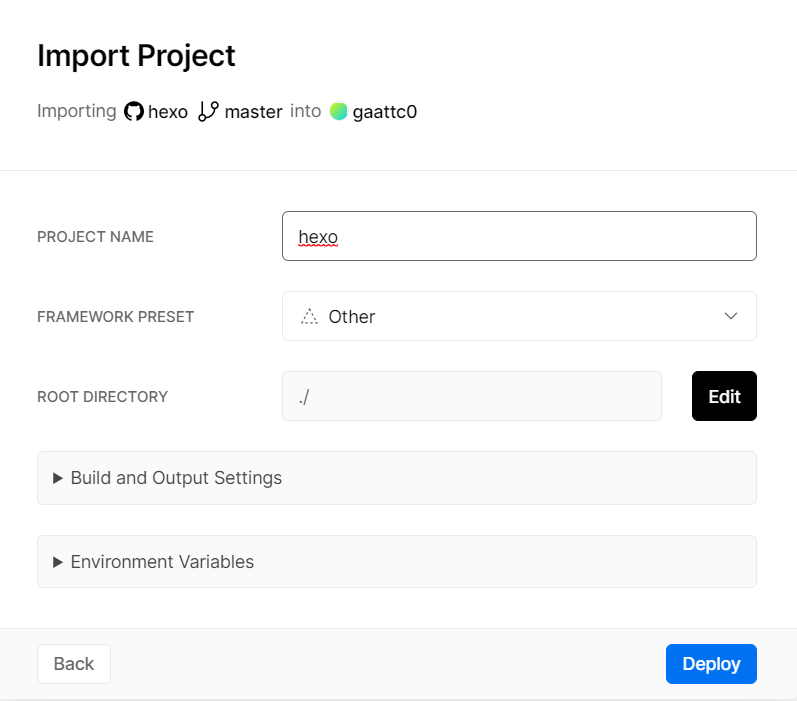Click the GitHub icon beside hexo
This screenshot has height=701, width=797.
(134, 112)
